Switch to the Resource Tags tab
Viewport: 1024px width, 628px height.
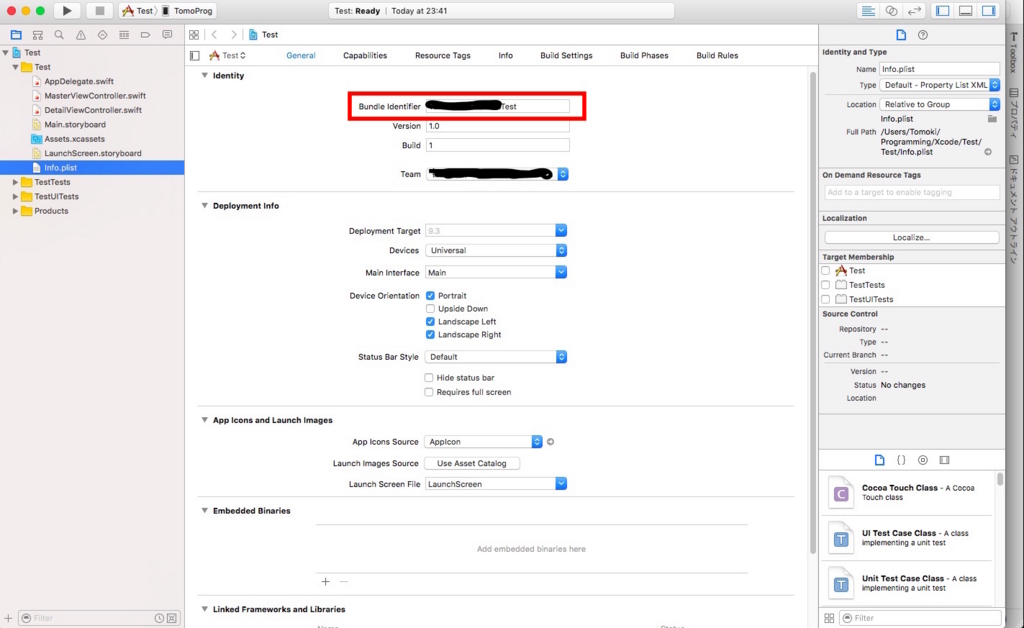(x=443, y=55)
